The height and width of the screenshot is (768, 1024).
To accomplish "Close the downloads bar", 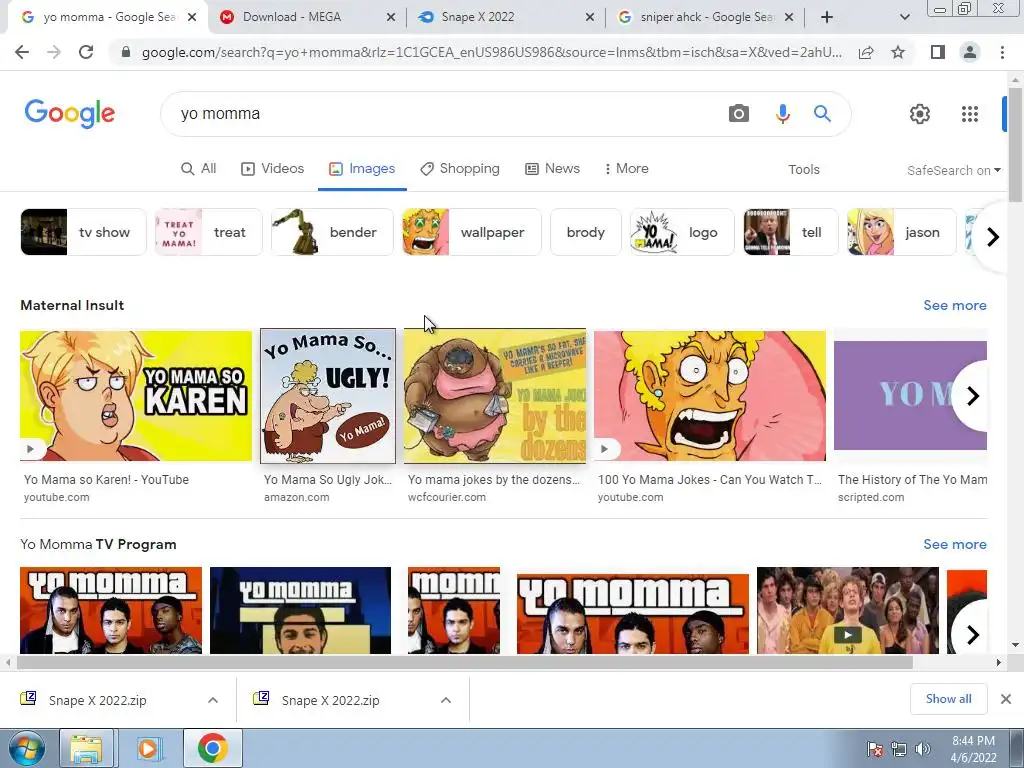I will [x=1006, y=699].
